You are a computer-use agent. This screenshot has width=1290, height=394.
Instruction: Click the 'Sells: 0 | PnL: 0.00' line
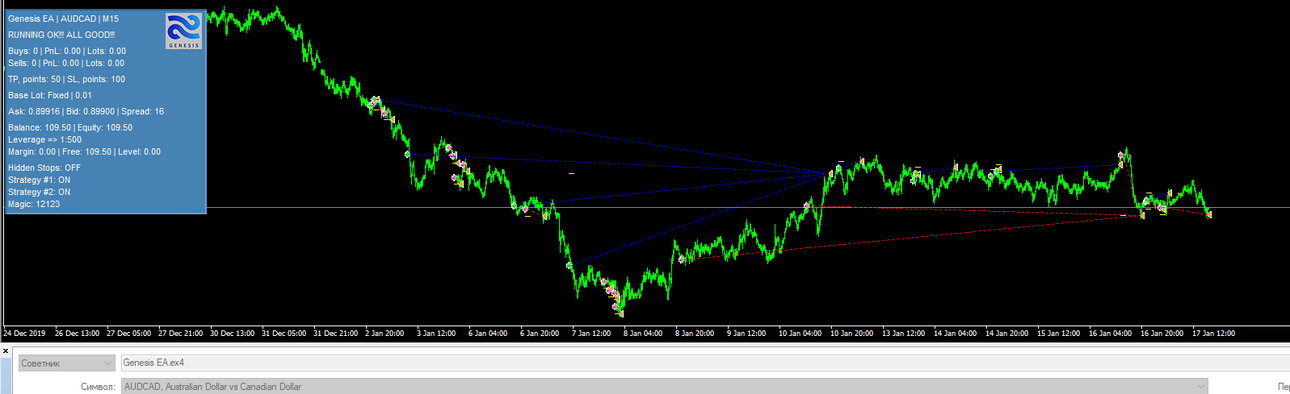tap(66, 63)
